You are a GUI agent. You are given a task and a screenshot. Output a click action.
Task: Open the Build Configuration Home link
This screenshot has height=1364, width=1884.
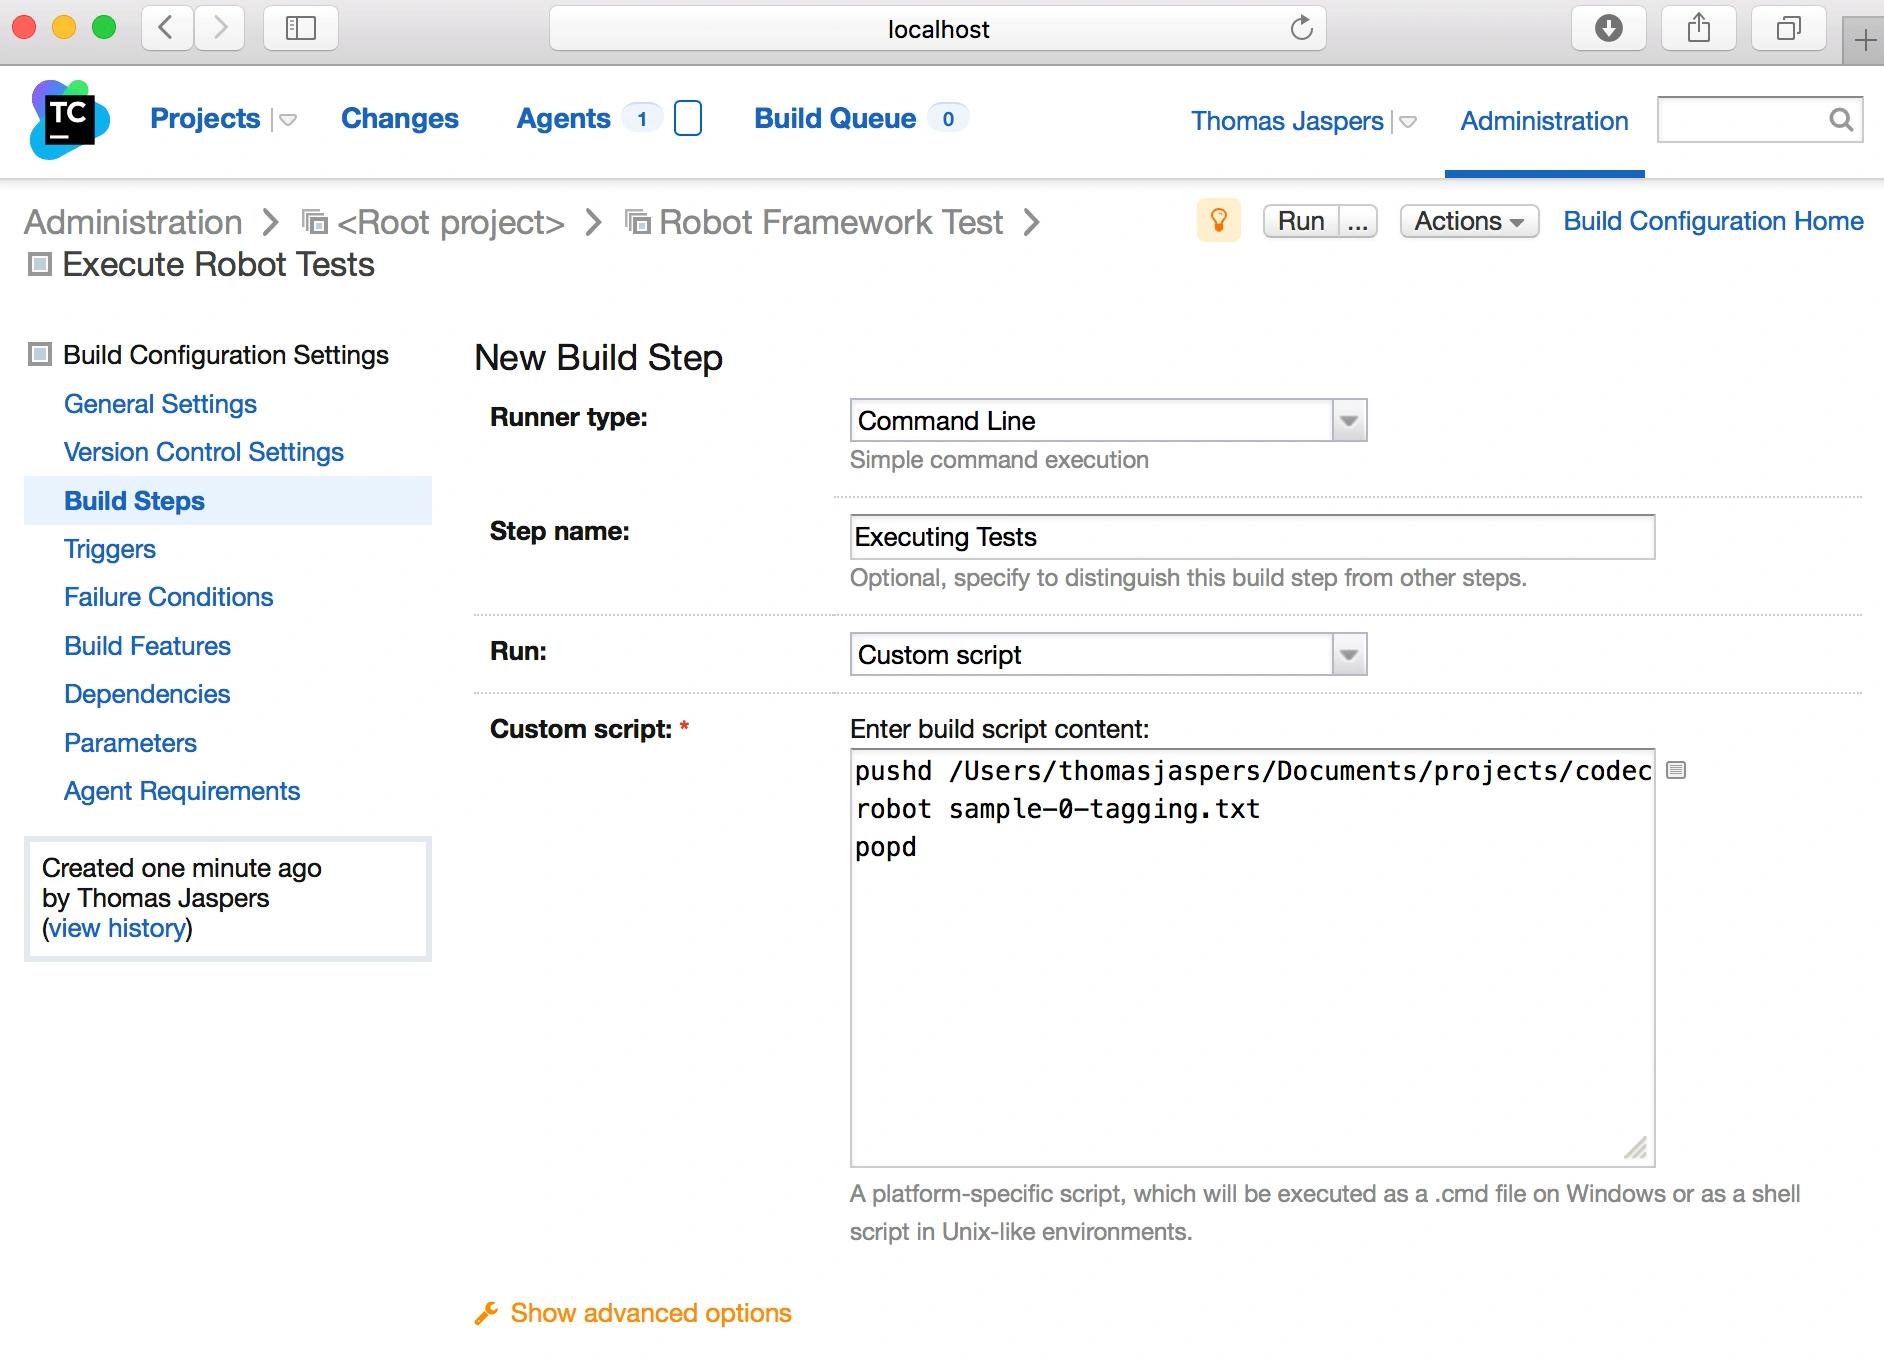[1713, 221]
